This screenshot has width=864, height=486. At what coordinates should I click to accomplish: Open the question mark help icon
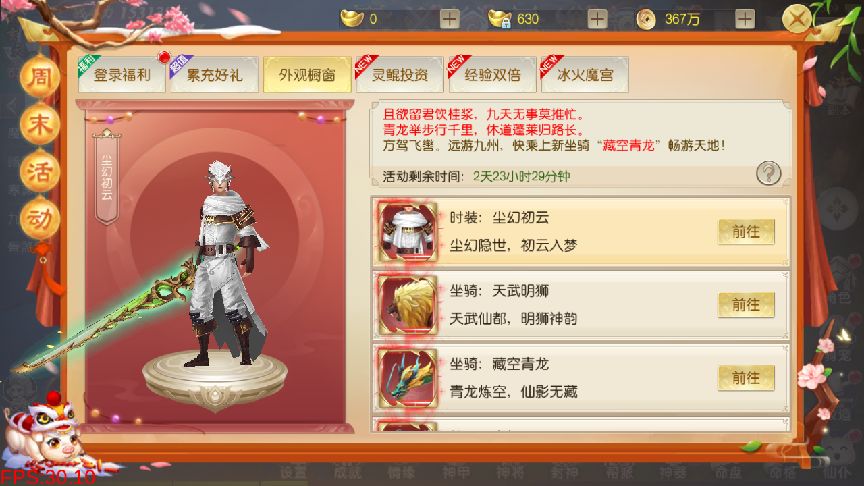[769, 174]
